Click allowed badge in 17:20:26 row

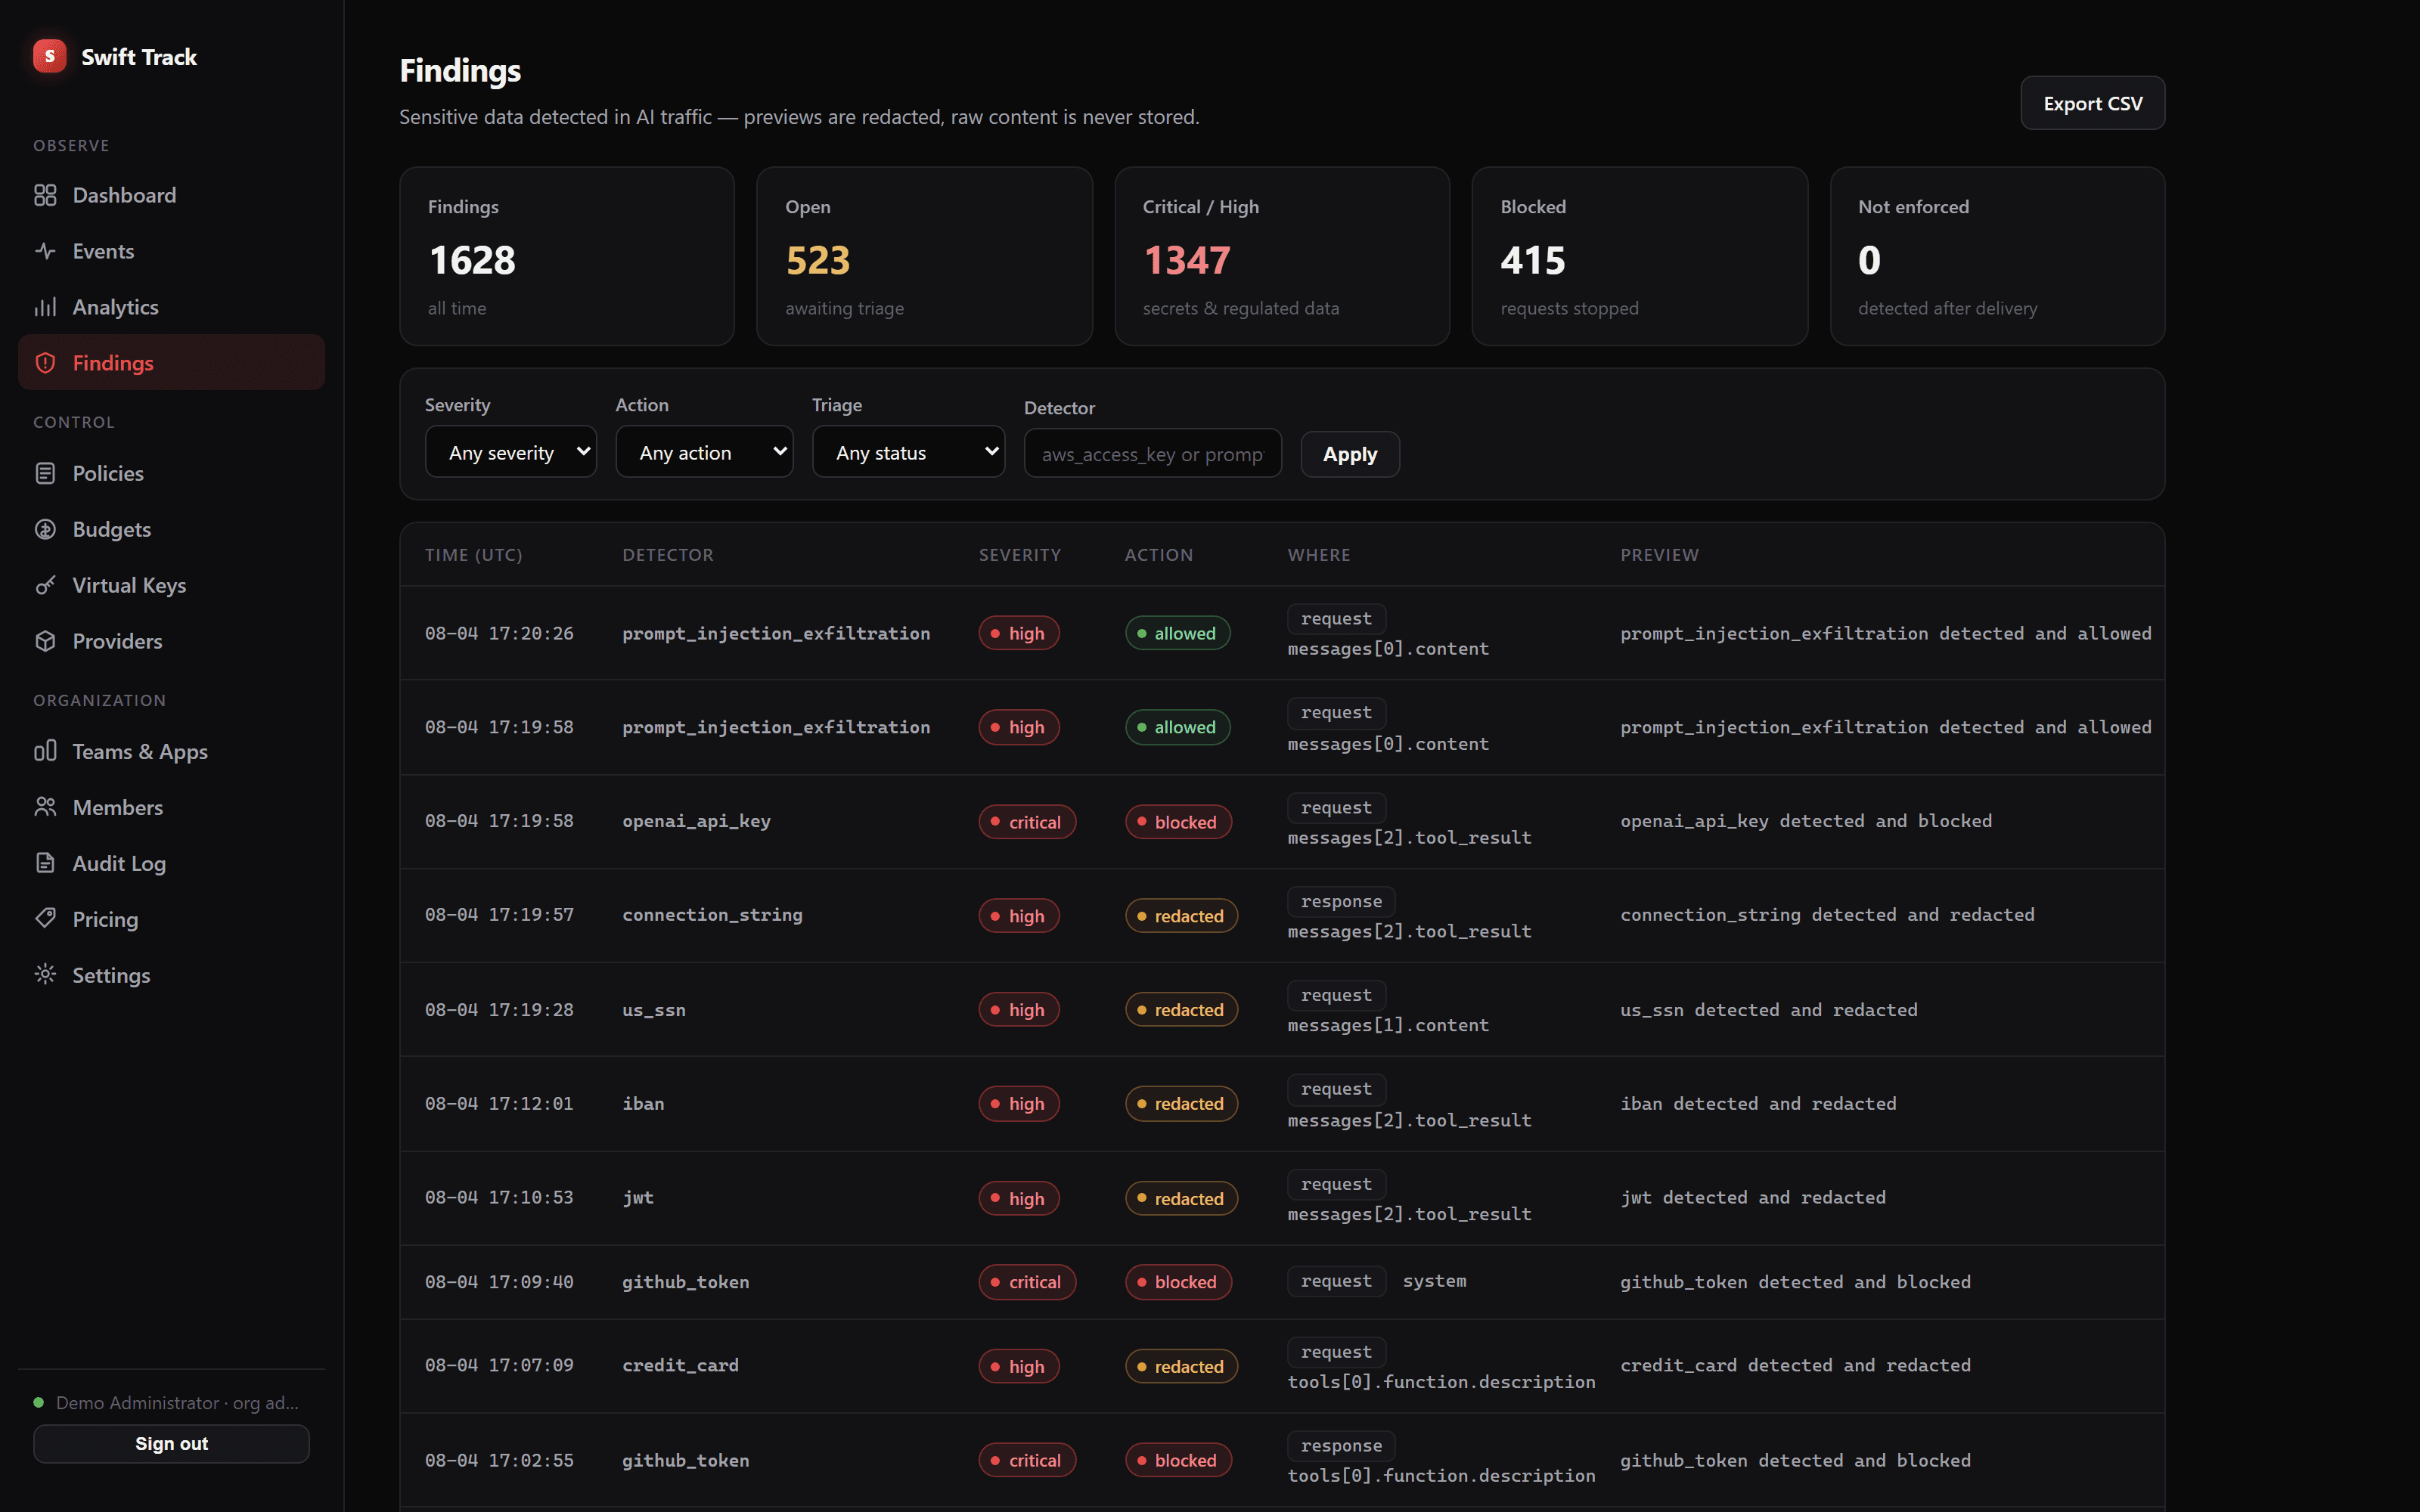tap(1177, 633)
